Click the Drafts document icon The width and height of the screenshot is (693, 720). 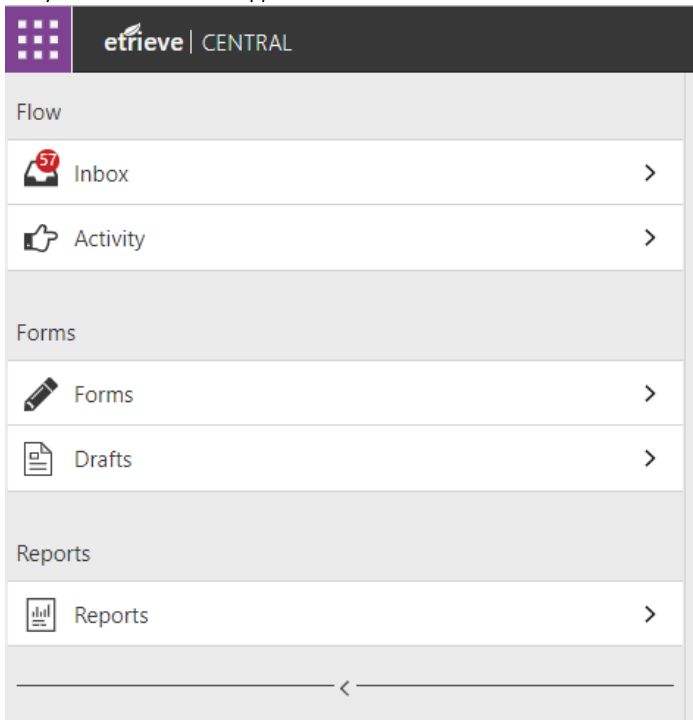point(38,459)
